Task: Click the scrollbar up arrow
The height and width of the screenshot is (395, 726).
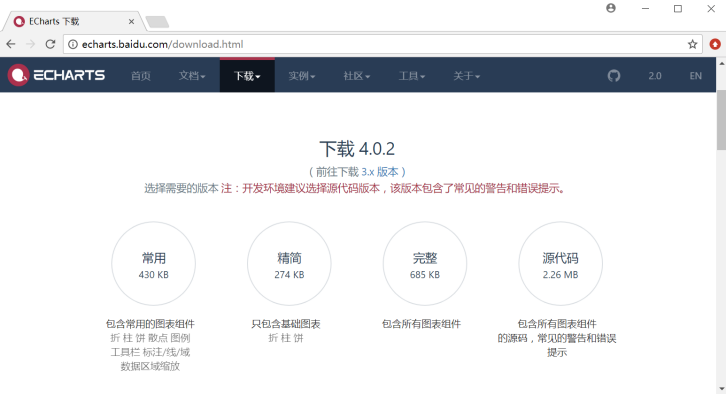Action: (x=721, y=63)
